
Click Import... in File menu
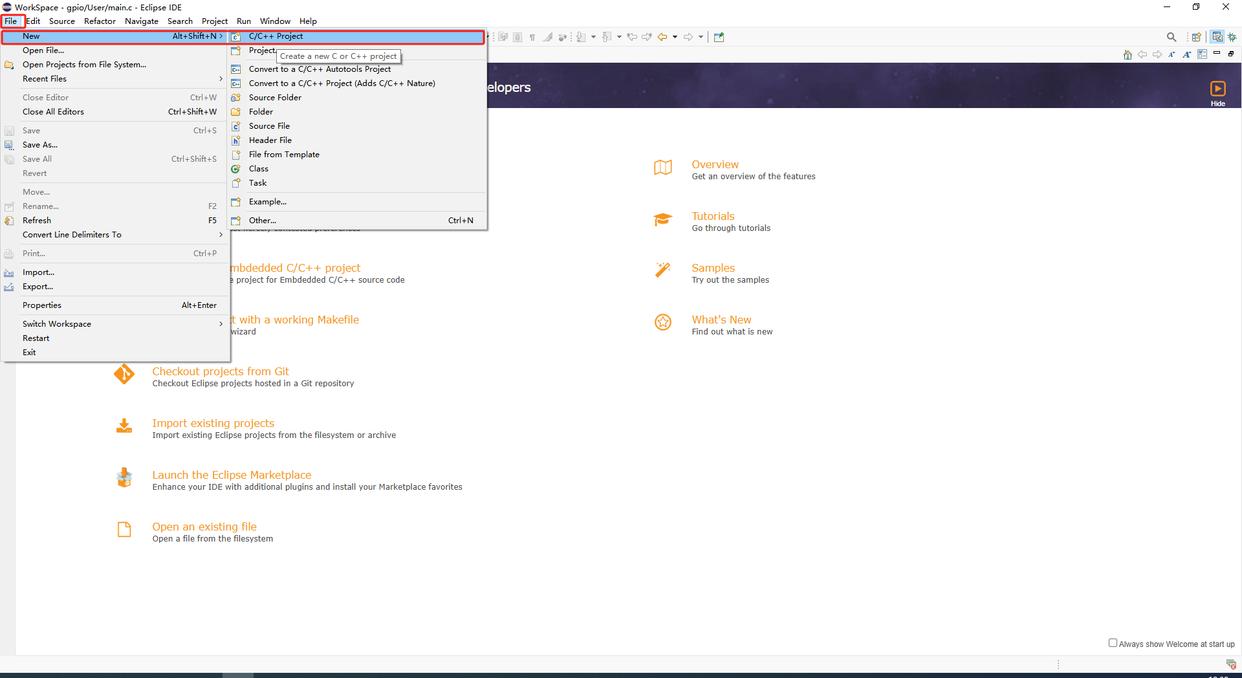[116, 272]
